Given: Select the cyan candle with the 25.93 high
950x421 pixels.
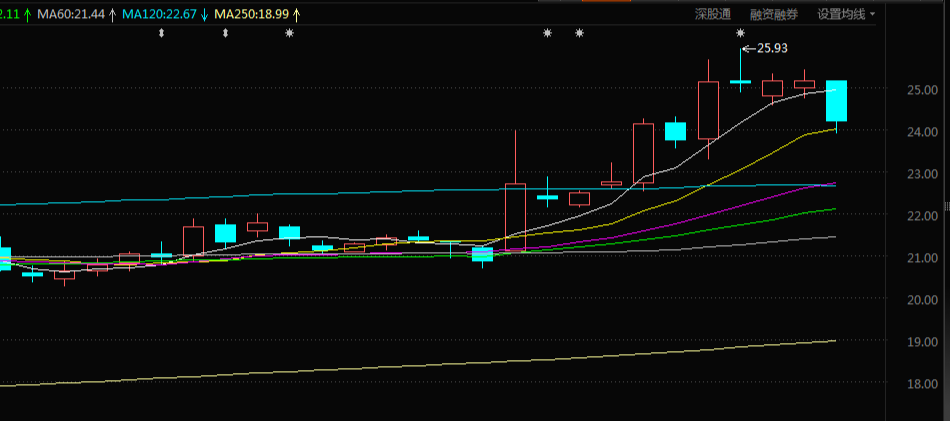Looking at the screenshot, I should [x=740, y=81].
